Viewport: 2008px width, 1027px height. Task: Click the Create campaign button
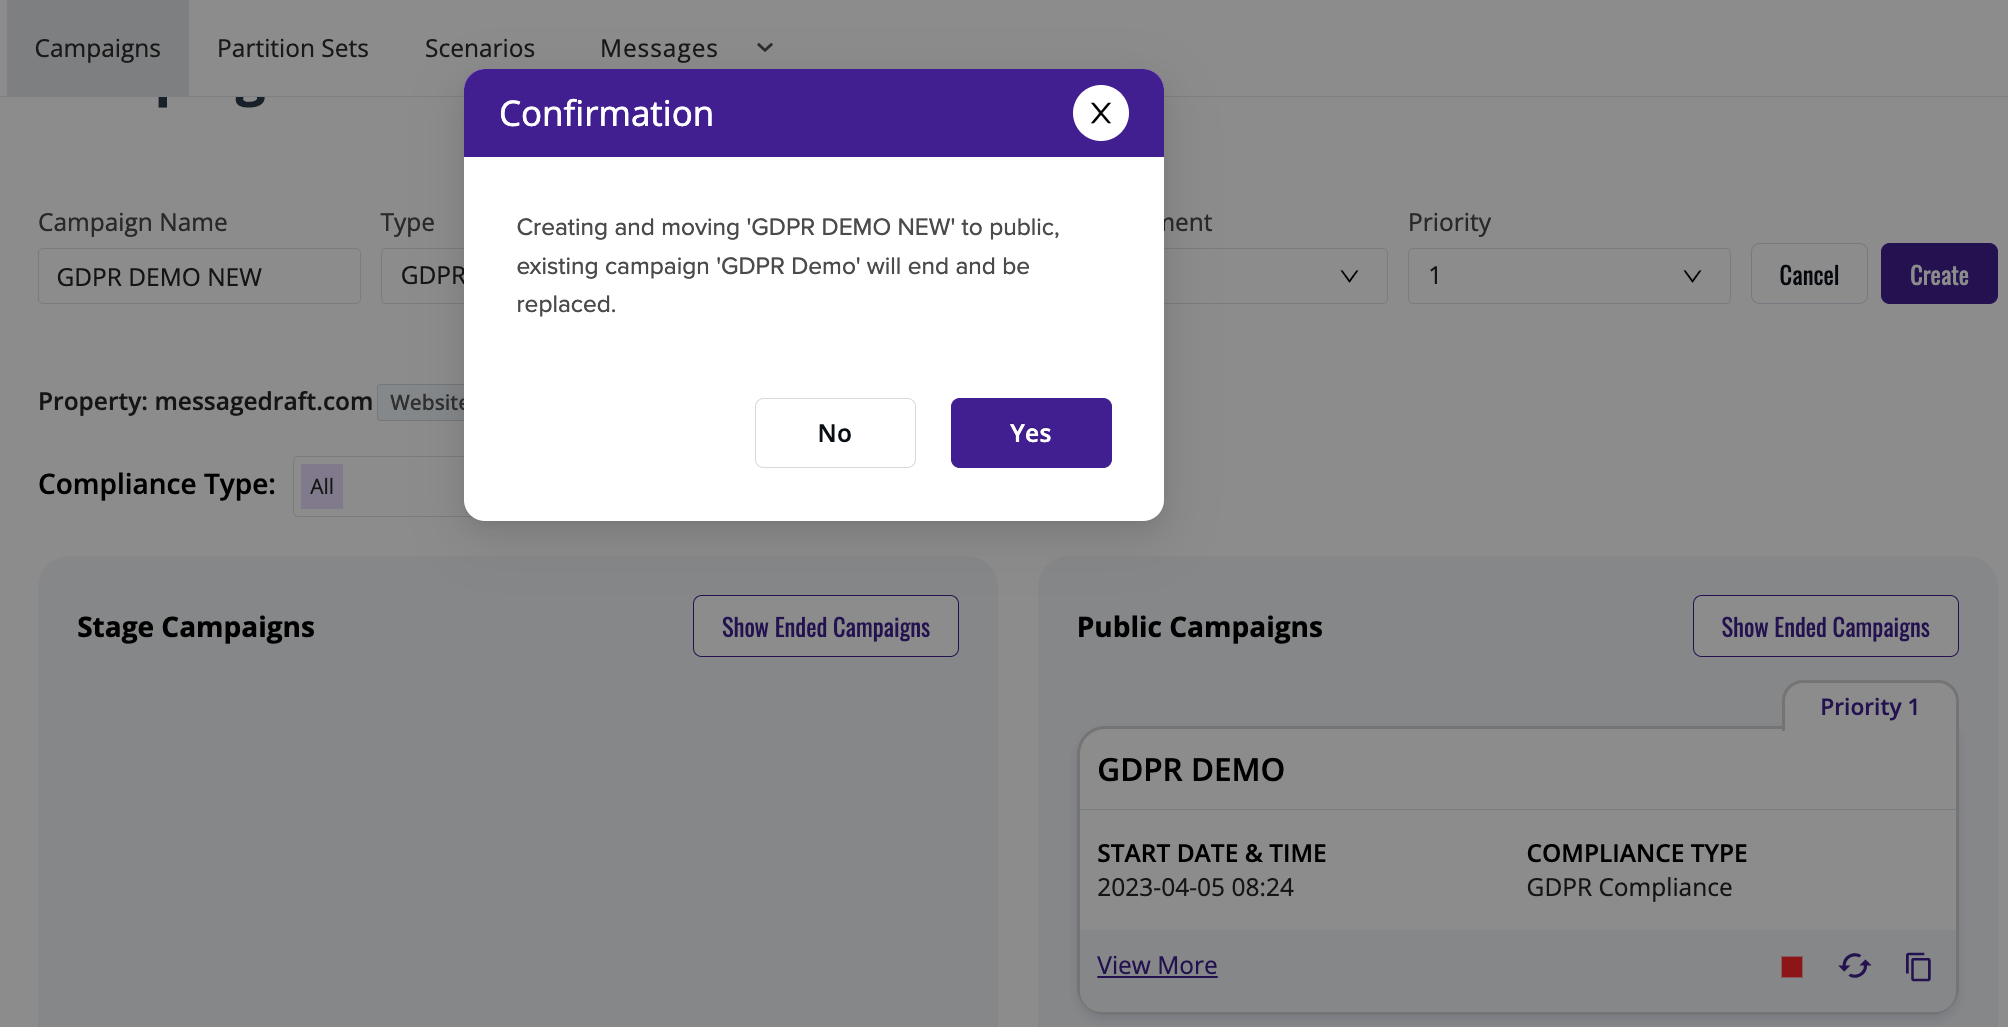pos(1938,274)
